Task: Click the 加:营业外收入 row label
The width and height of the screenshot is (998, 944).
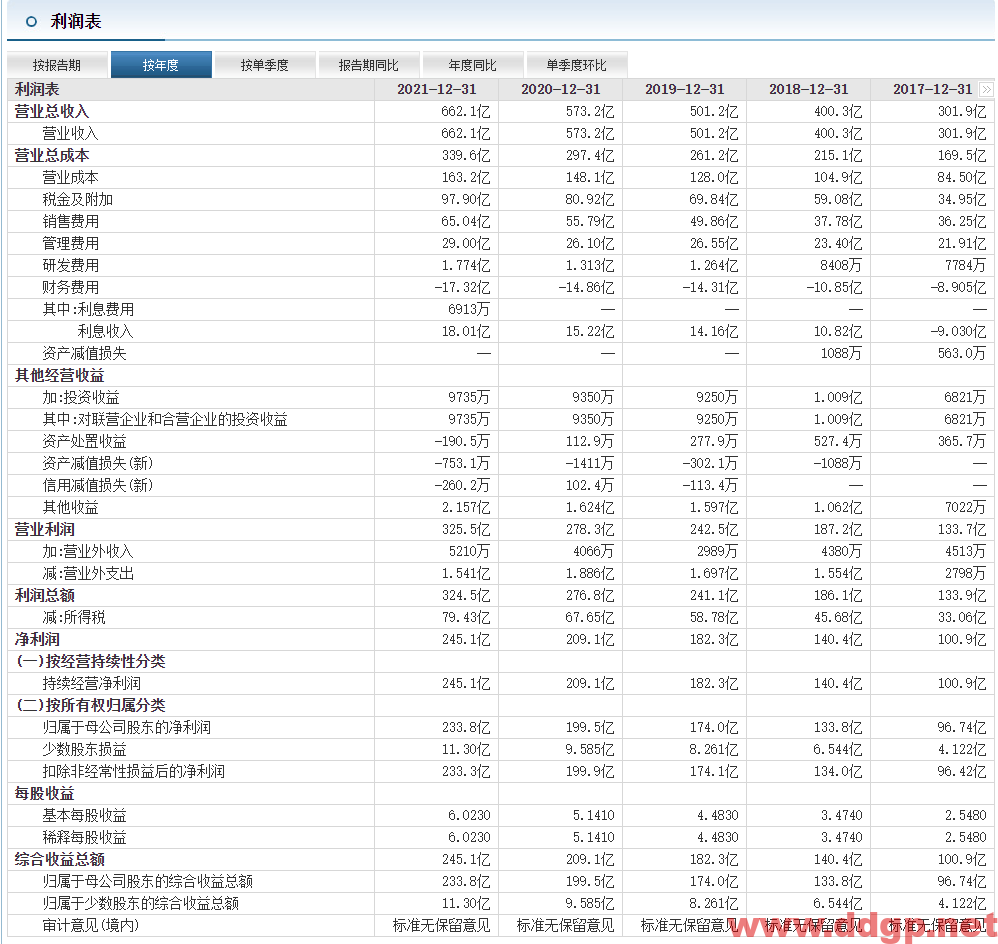Action: tap(88, 551)
